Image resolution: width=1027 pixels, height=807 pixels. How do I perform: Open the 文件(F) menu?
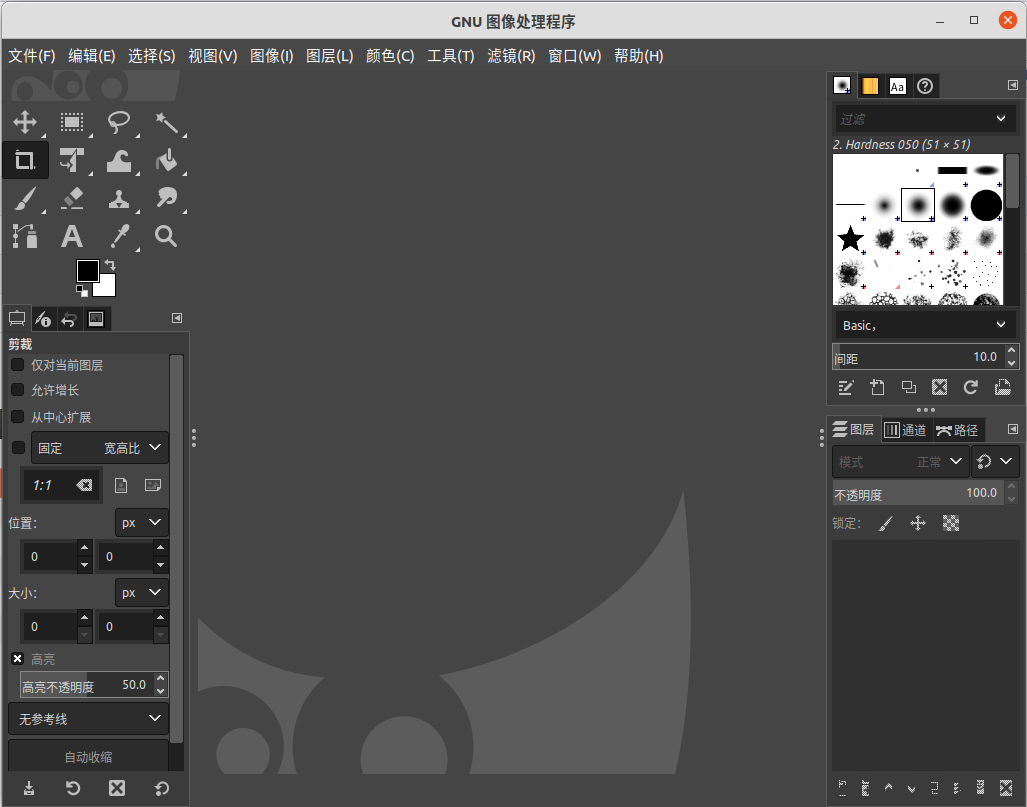[x=31, y=56]
